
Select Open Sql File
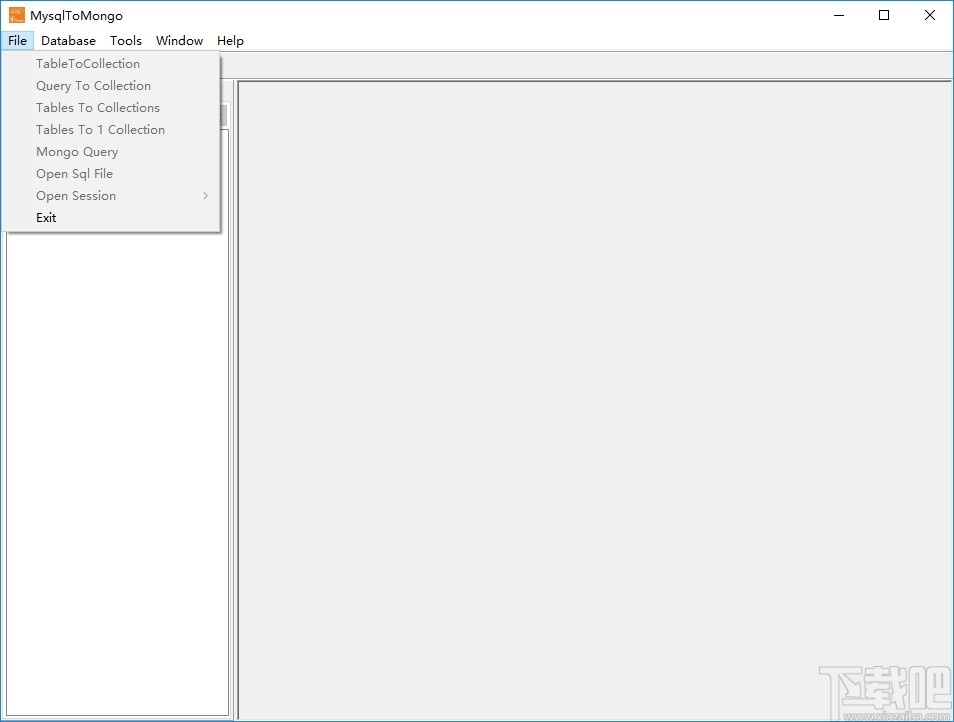[74, 173]
